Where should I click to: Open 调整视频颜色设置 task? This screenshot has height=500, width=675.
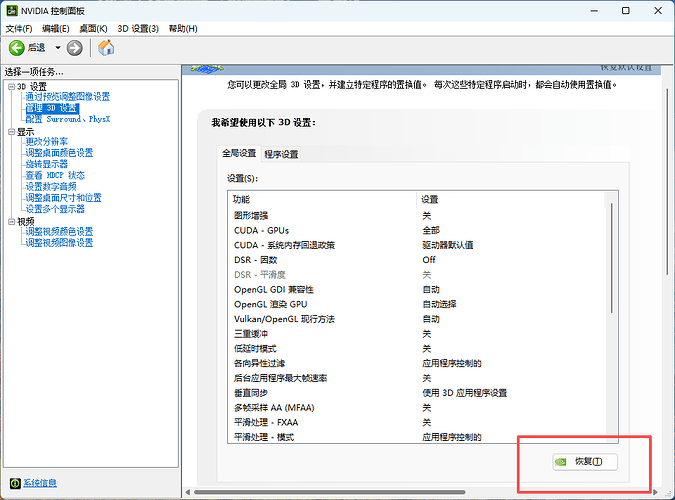tap(59, 231)
